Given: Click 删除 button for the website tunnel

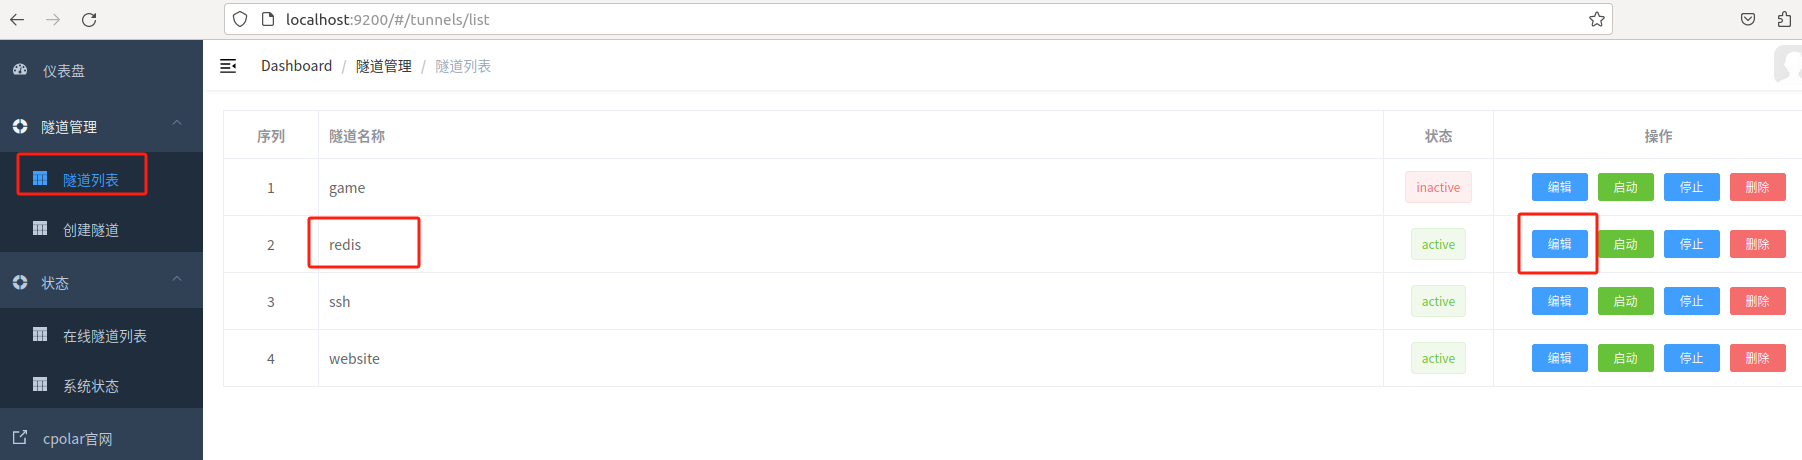Looking at the screenshot, I should click(1757, 358).
